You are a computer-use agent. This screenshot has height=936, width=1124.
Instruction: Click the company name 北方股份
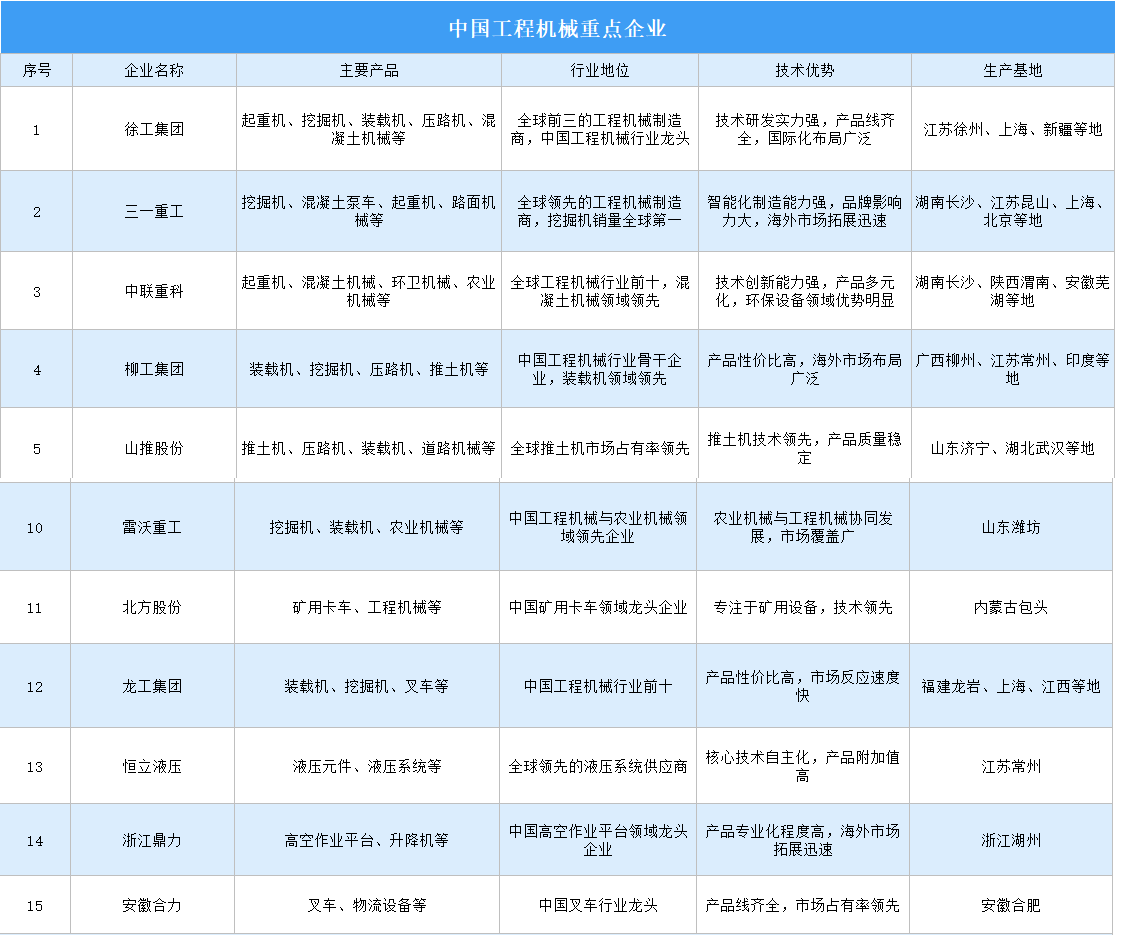(x=152, y=608)
